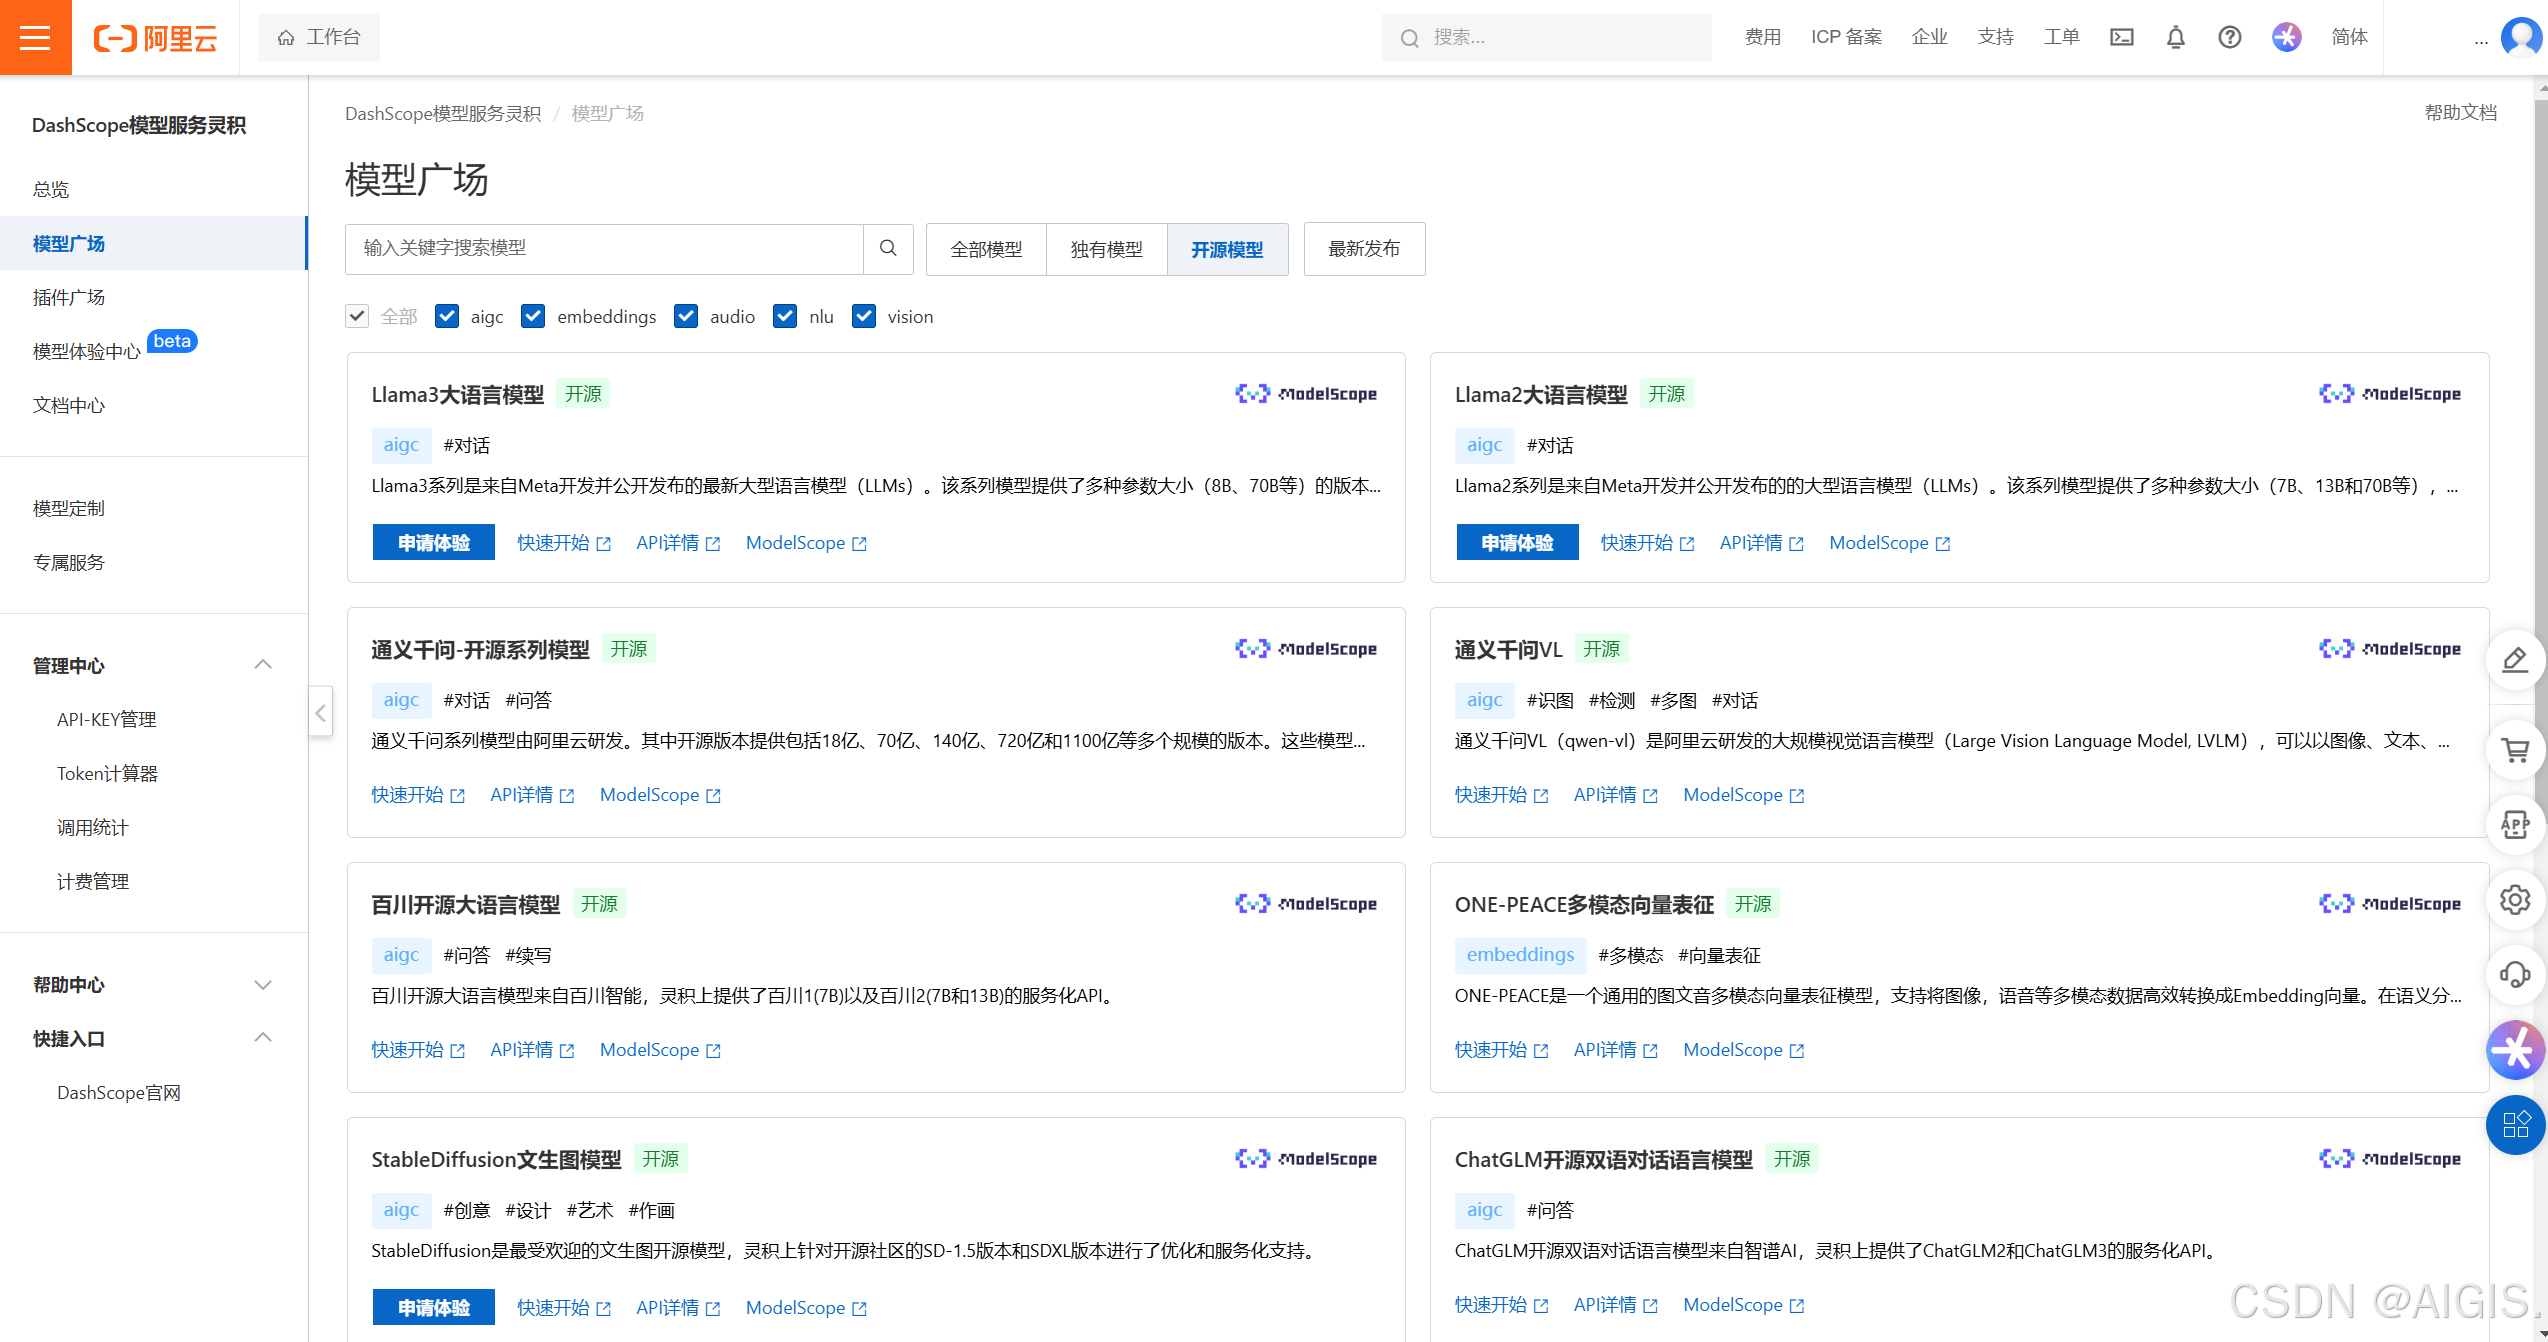Click the help question mark icon

(x=2229, y=37)
